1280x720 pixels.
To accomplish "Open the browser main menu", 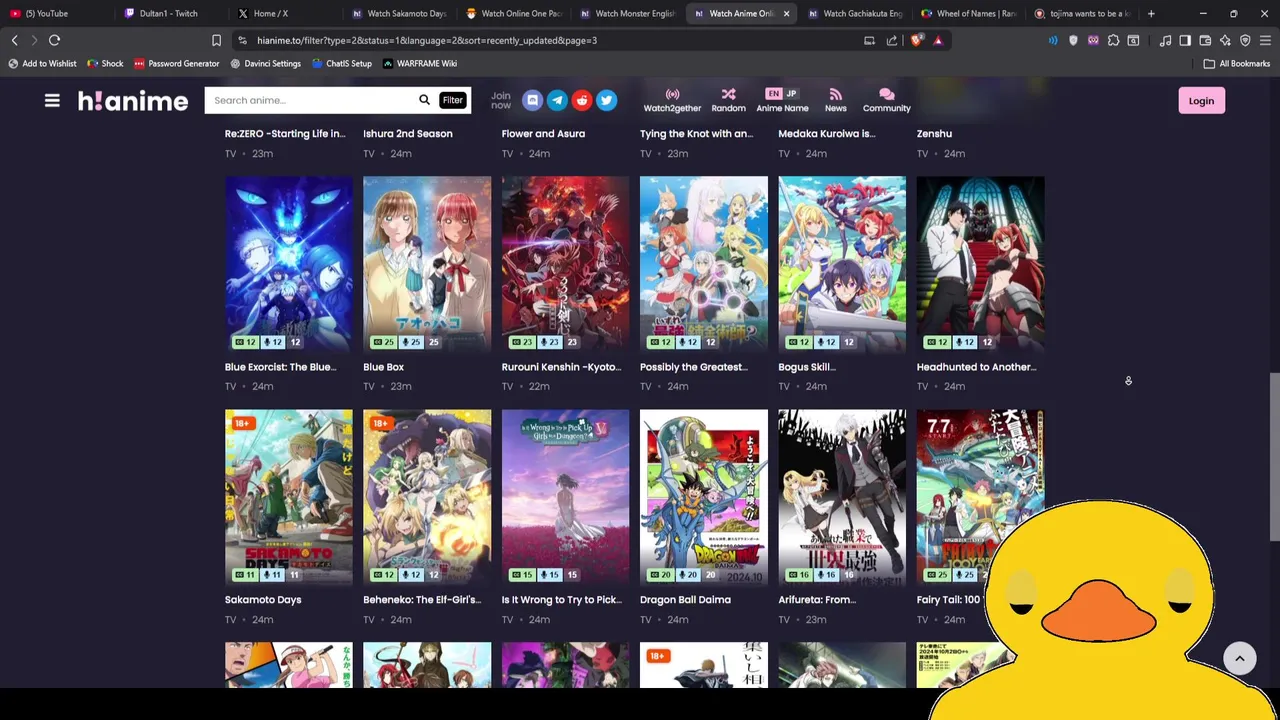I will (x=1265, y=40).
